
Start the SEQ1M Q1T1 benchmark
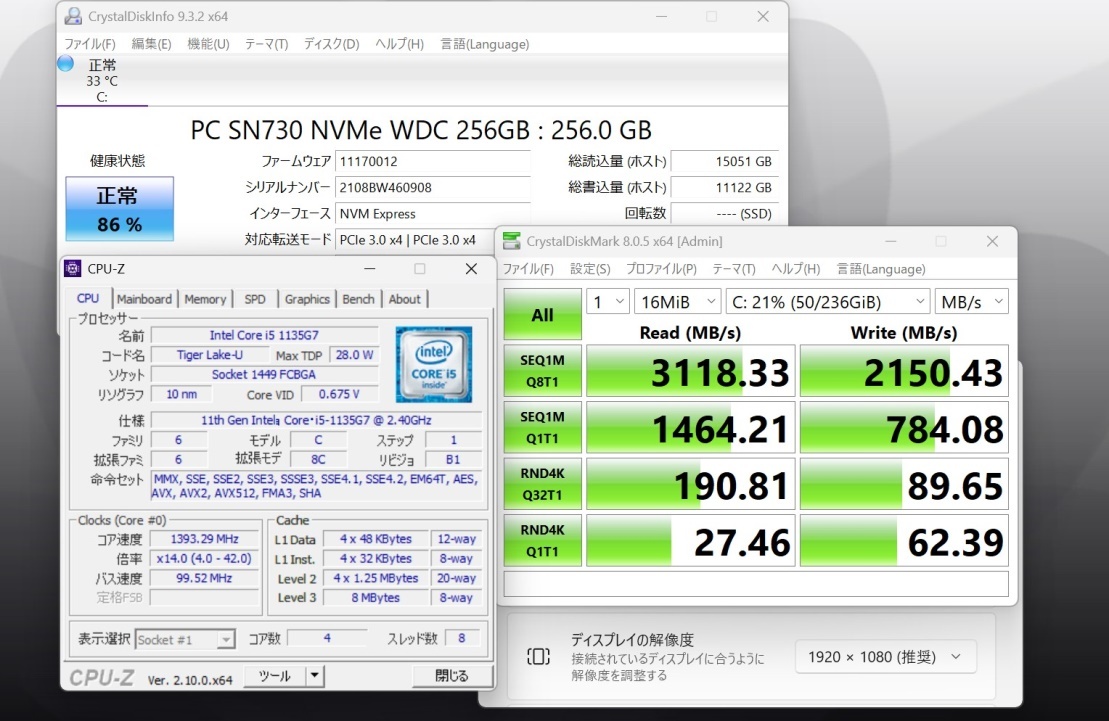click(x=542, y=427)
